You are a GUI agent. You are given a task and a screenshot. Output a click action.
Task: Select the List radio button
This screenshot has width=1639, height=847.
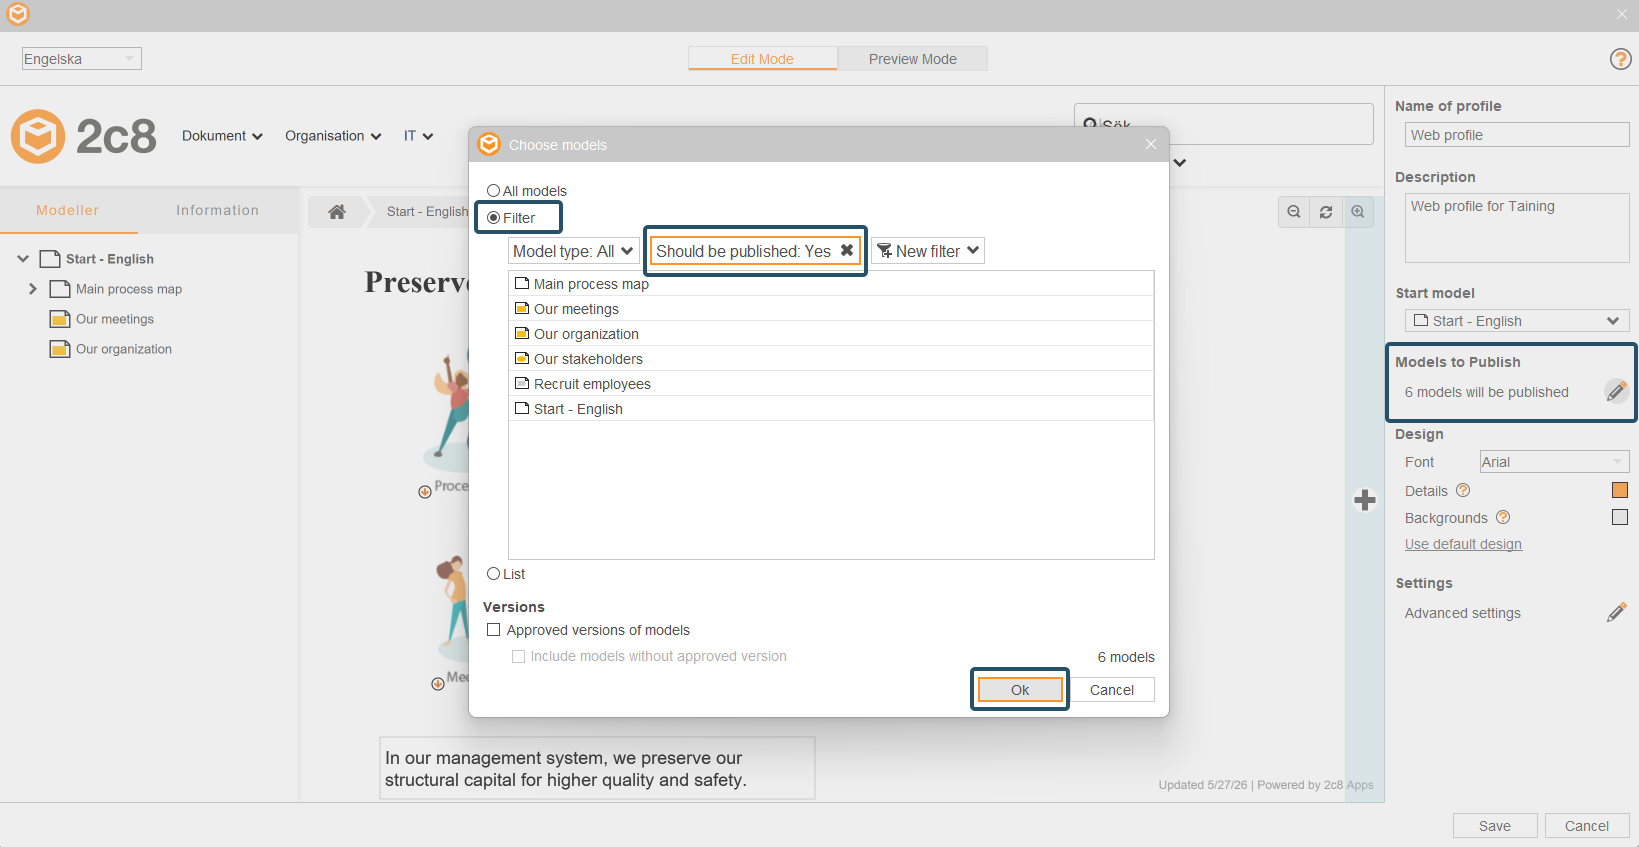(493, 573)
